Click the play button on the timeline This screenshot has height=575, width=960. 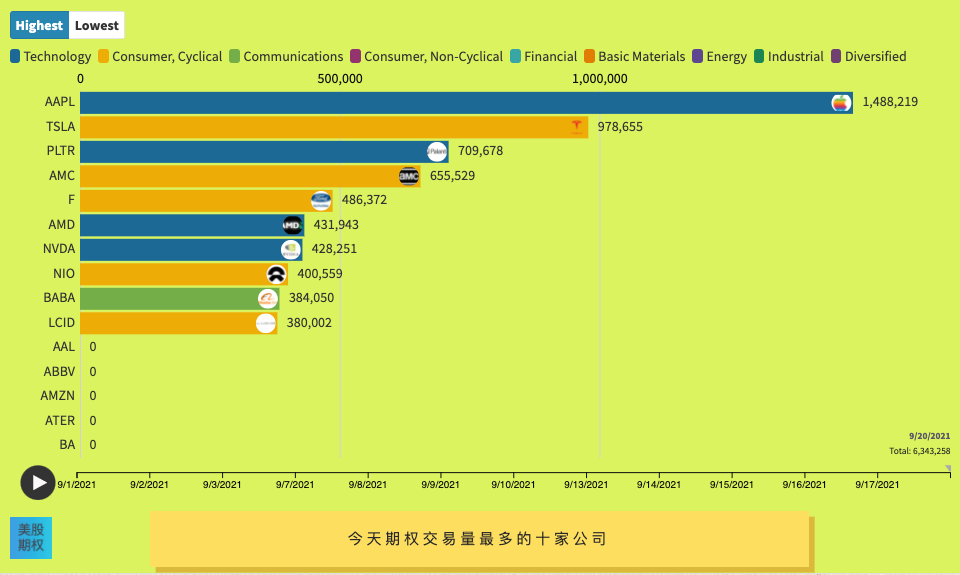point(38,483)
